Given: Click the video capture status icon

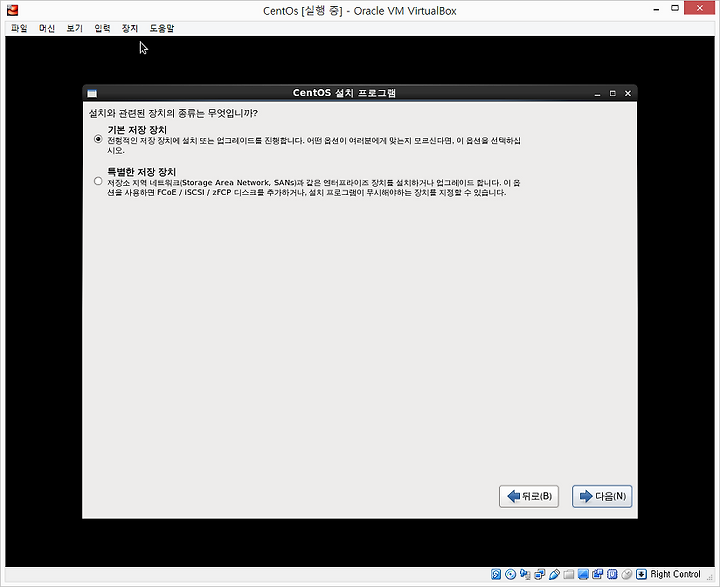Looking at the screenshot, I should 598,574.
